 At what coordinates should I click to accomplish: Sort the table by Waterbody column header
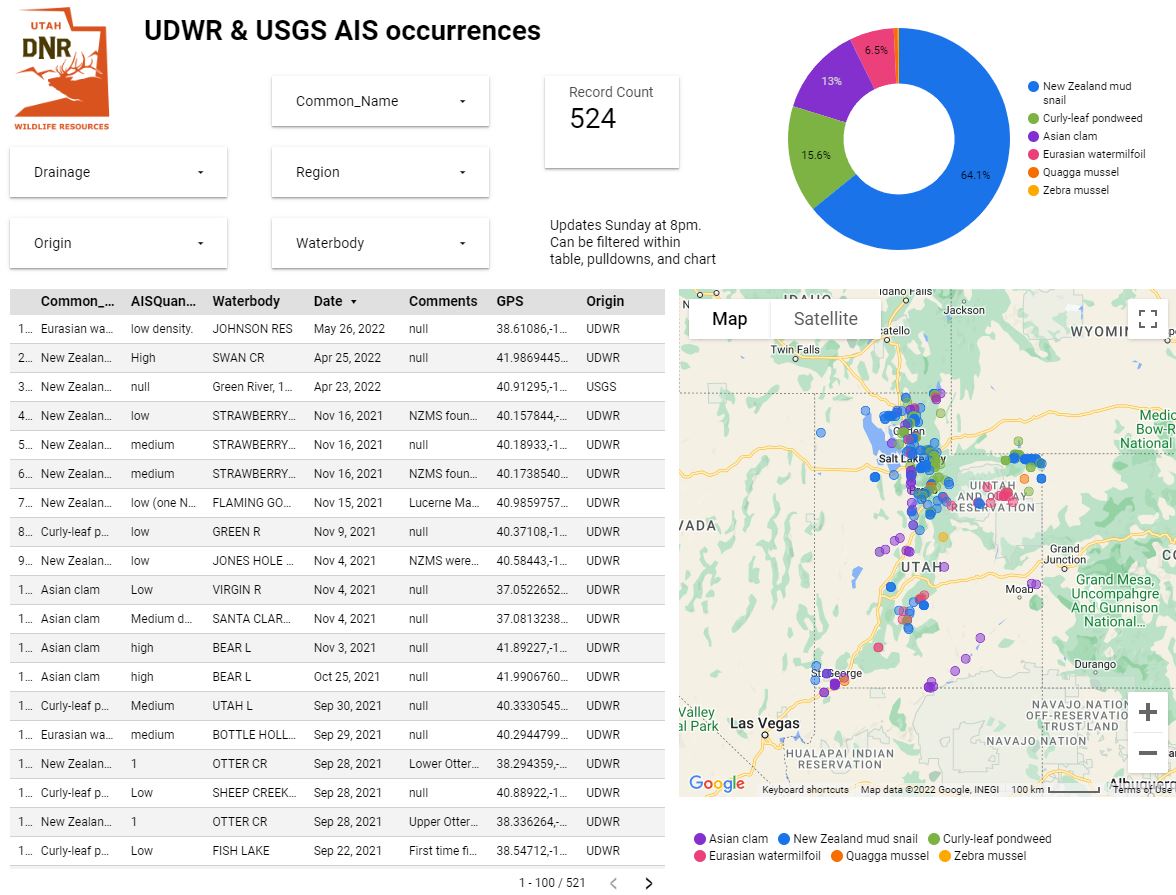point(246,301)
